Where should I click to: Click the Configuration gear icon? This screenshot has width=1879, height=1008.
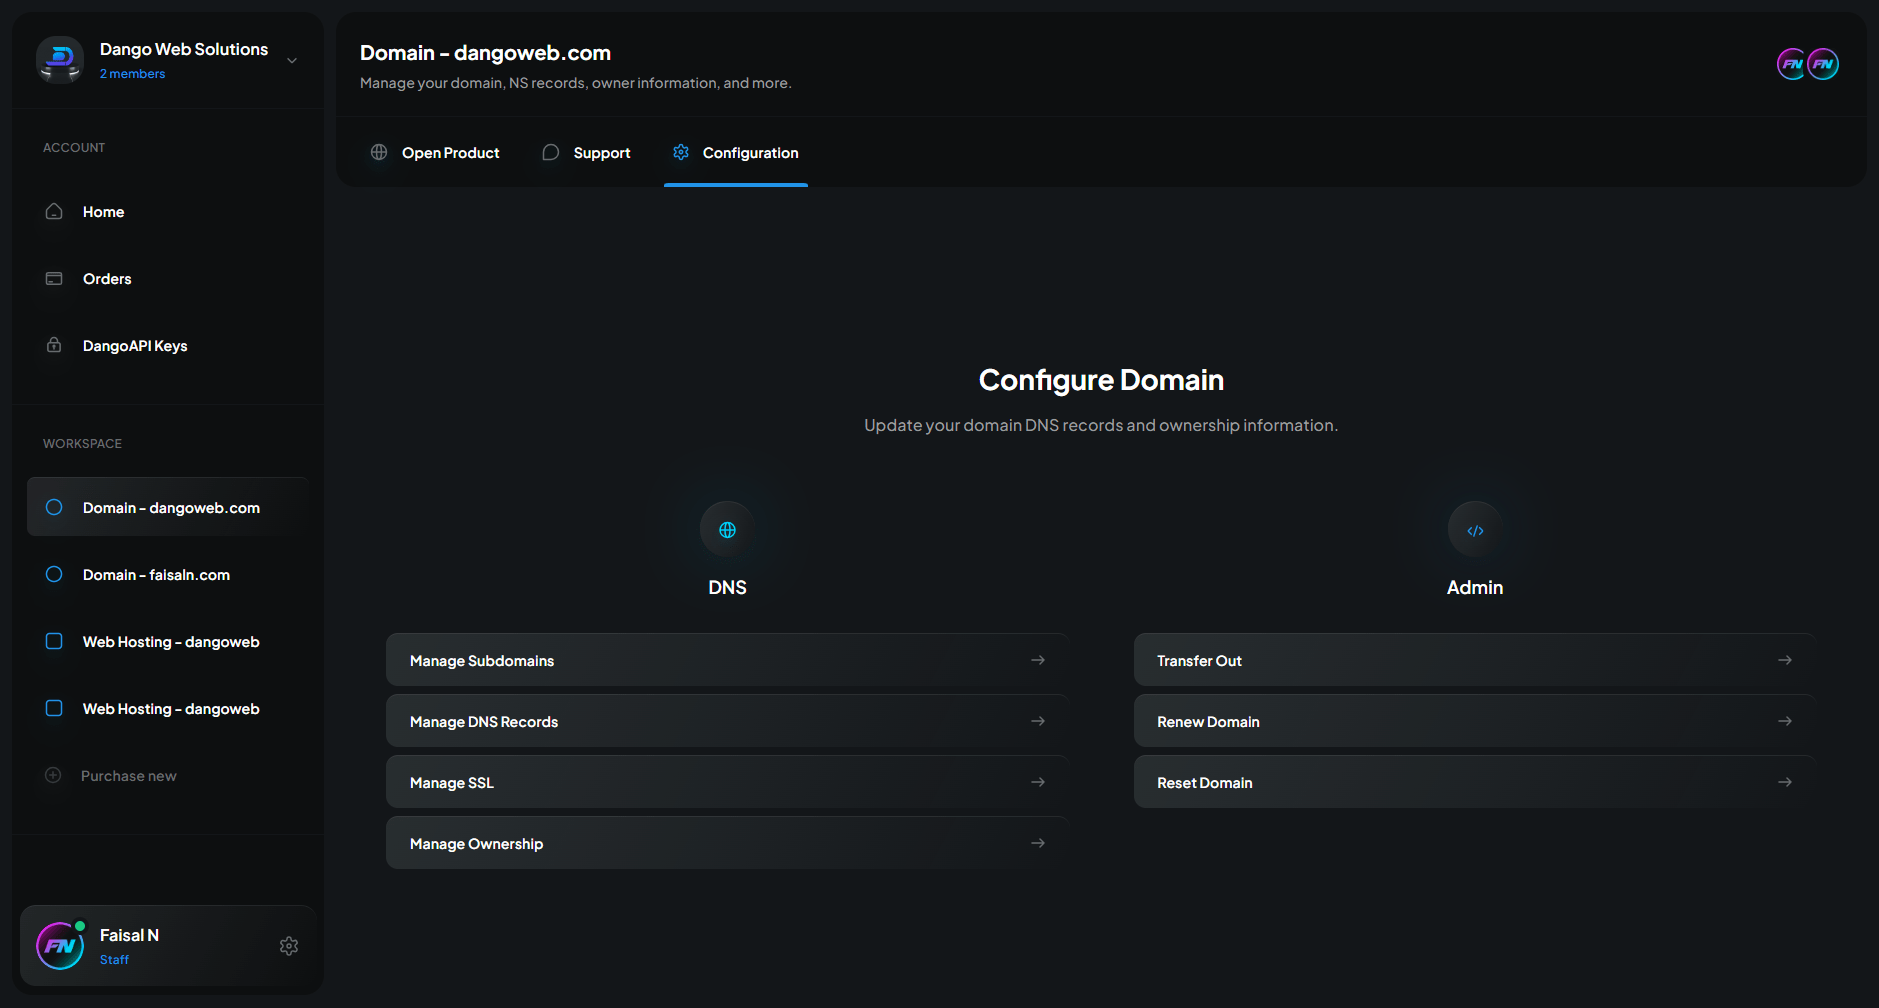click(x=681, y=152)
